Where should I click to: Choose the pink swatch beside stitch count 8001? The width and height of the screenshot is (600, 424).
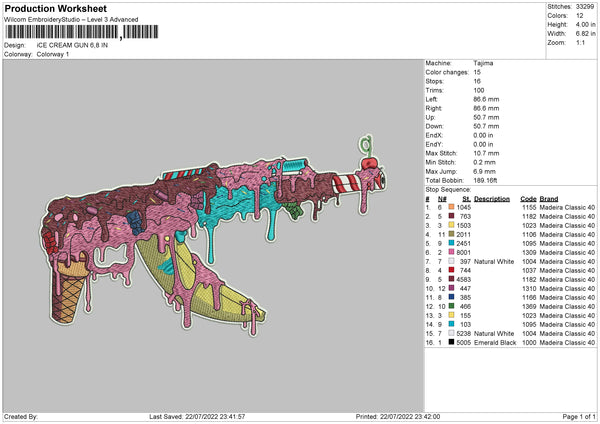coord(452,252)
